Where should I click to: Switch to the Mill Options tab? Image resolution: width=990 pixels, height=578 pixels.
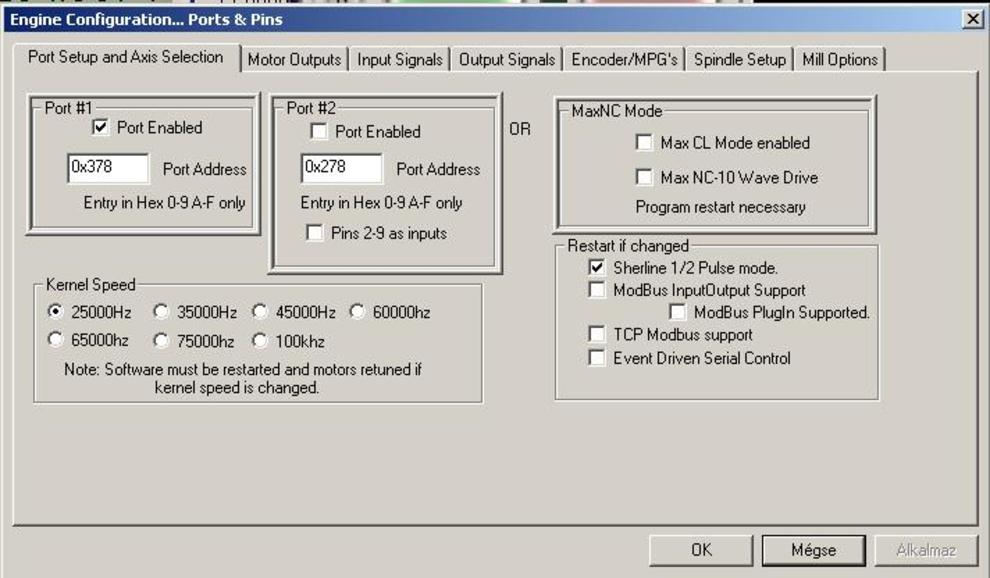[x=840, y=60]
